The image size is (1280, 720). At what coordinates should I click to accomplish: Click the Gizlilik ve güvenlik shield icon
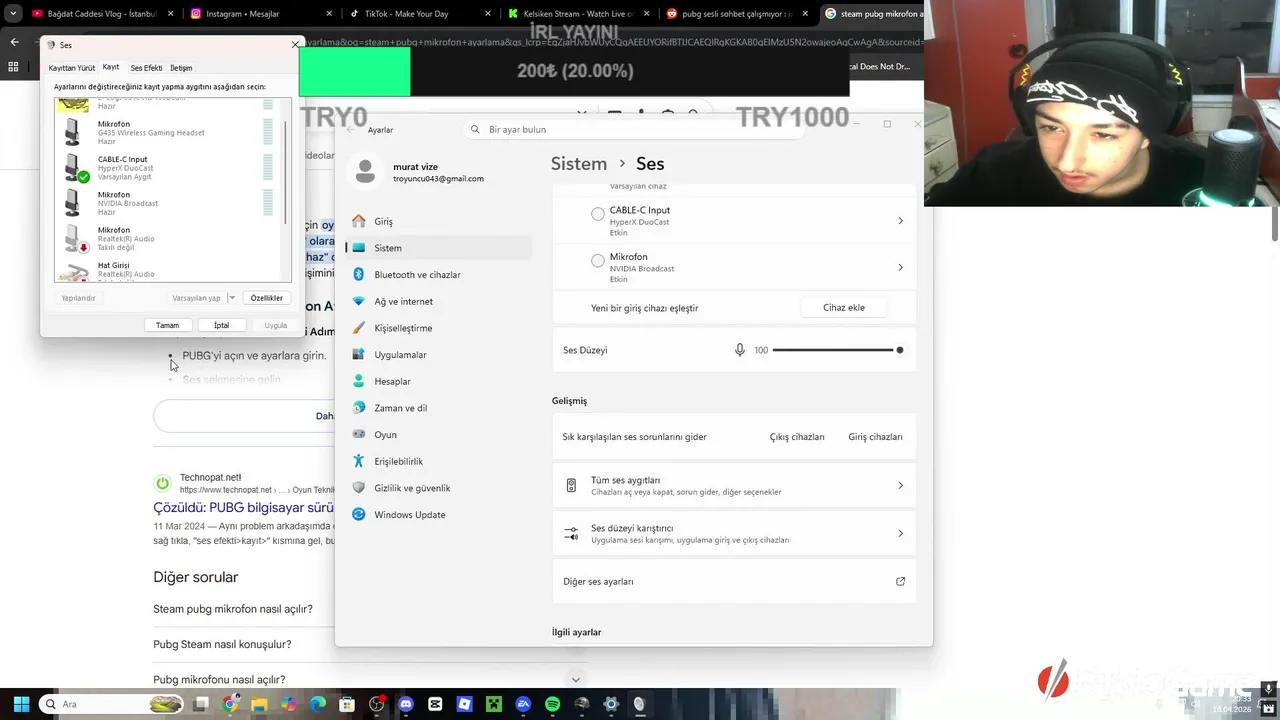point(359,488)
